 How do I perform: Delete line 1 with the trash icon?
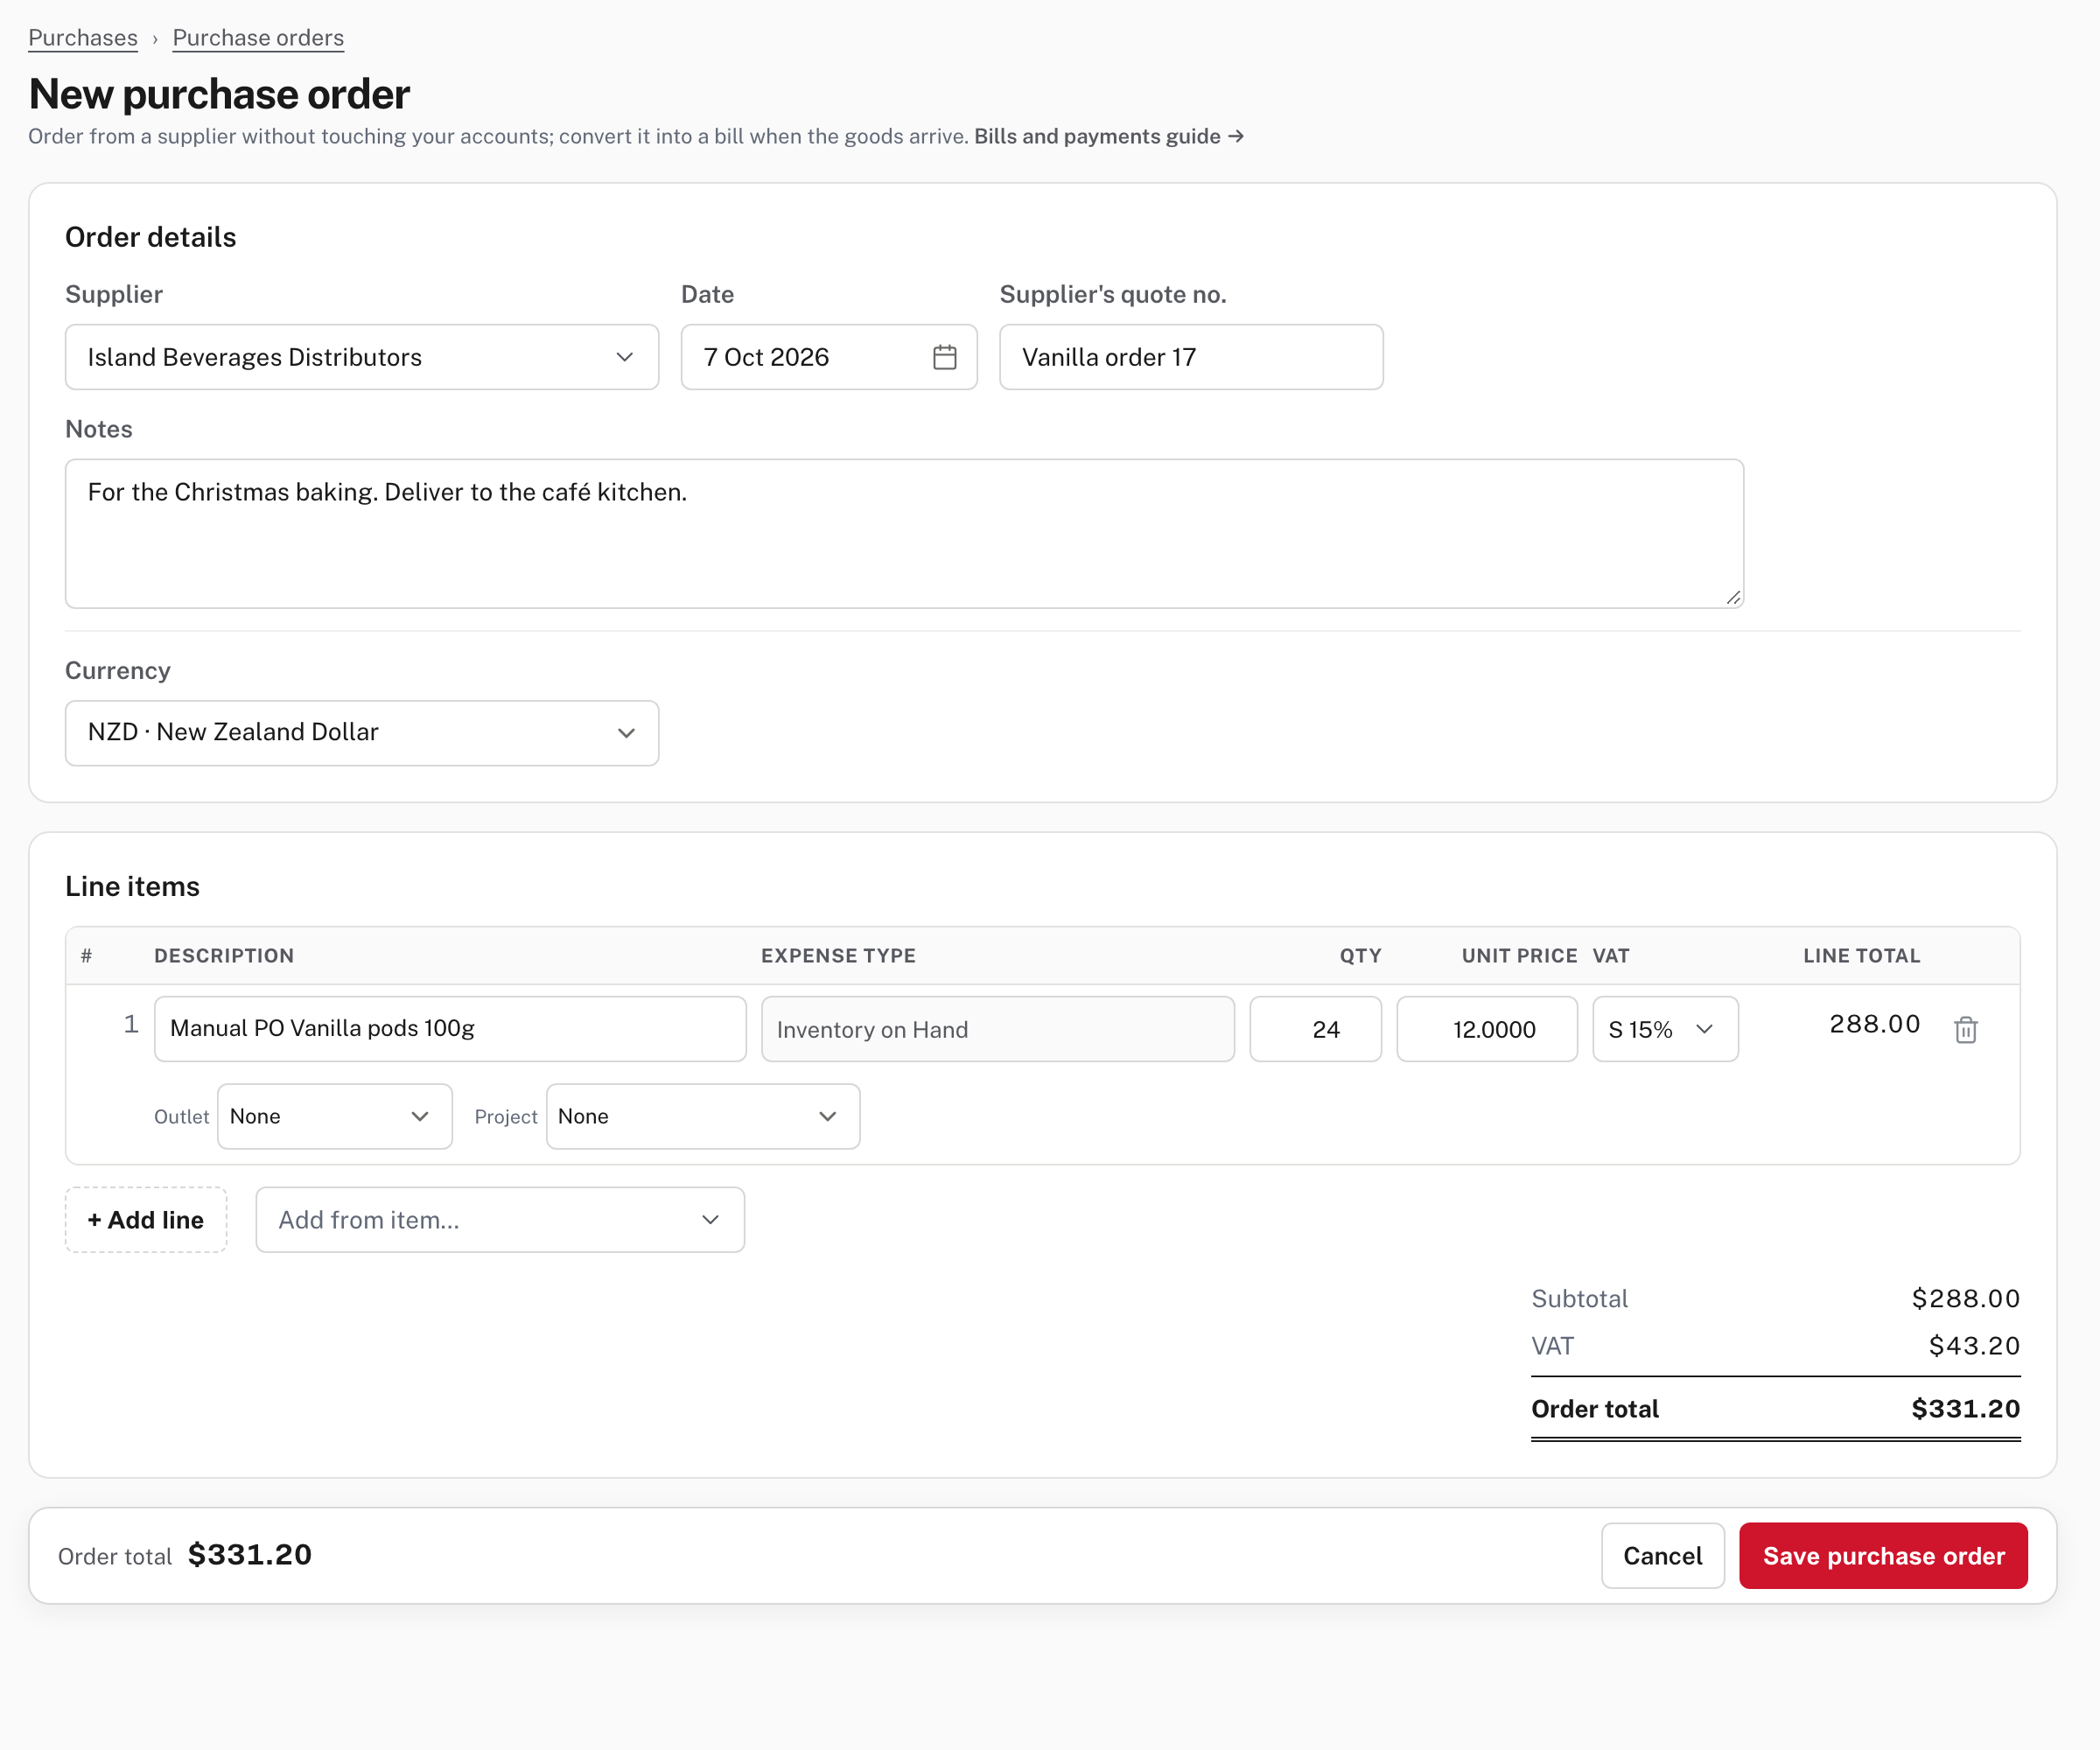(1965, 1029)
